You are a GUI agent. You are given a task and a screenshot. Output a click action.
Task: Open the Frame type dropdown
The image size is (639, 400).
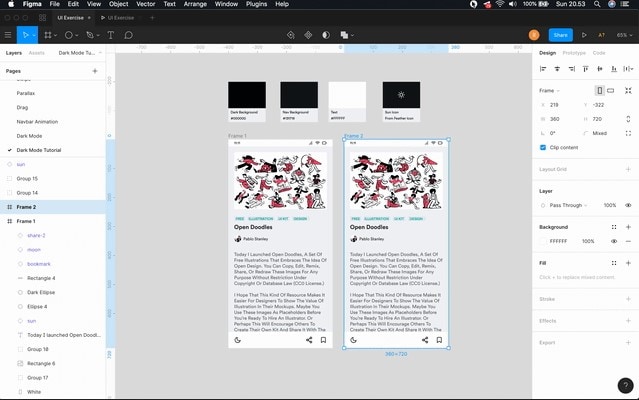click(x=549, y=90)
